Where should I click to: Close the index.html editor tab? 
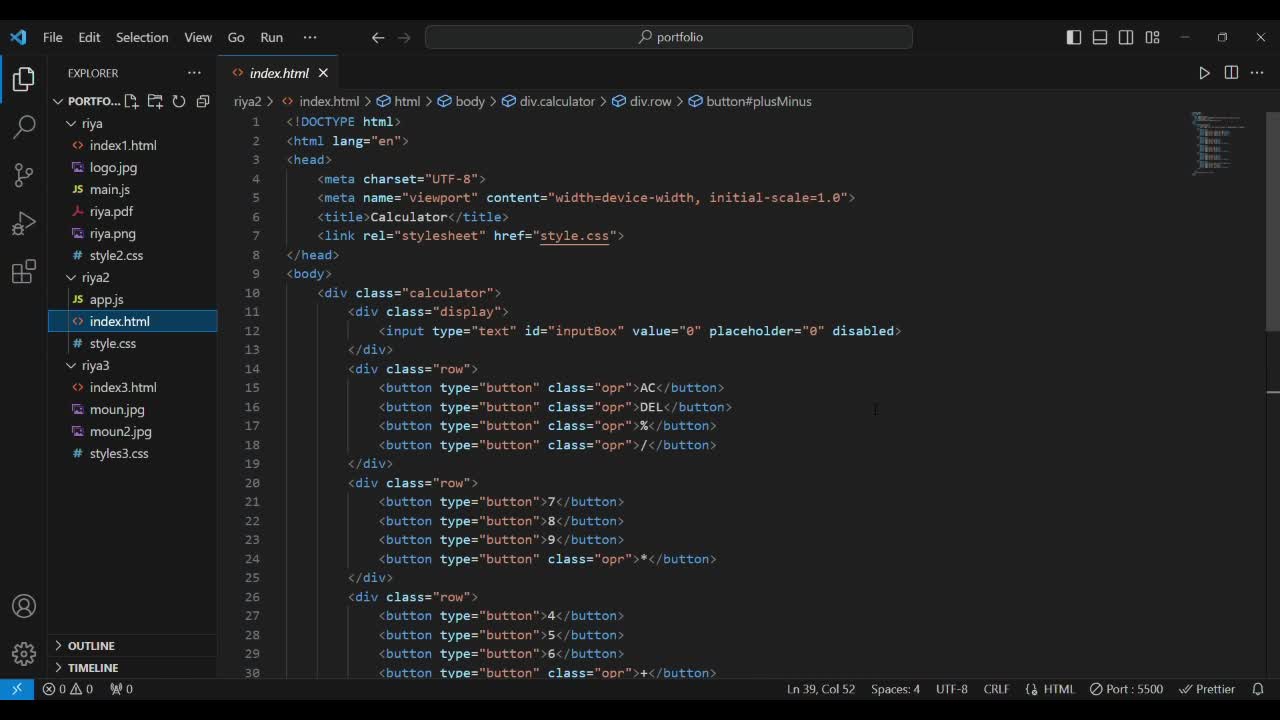323,73
